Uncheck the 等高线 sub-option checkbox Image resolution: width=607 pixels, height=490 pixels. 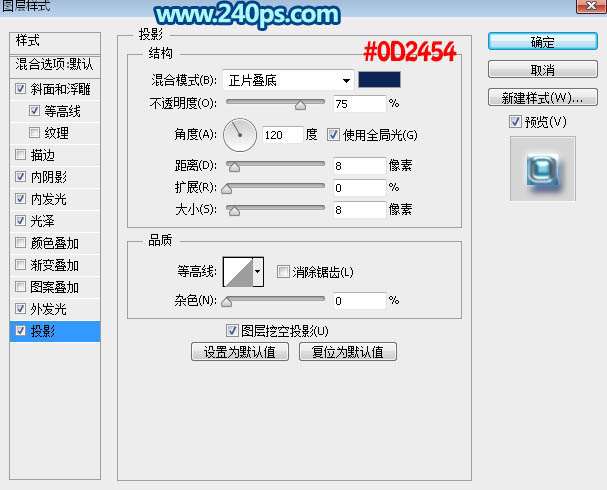pyautogui.click(x=34, y=111)
